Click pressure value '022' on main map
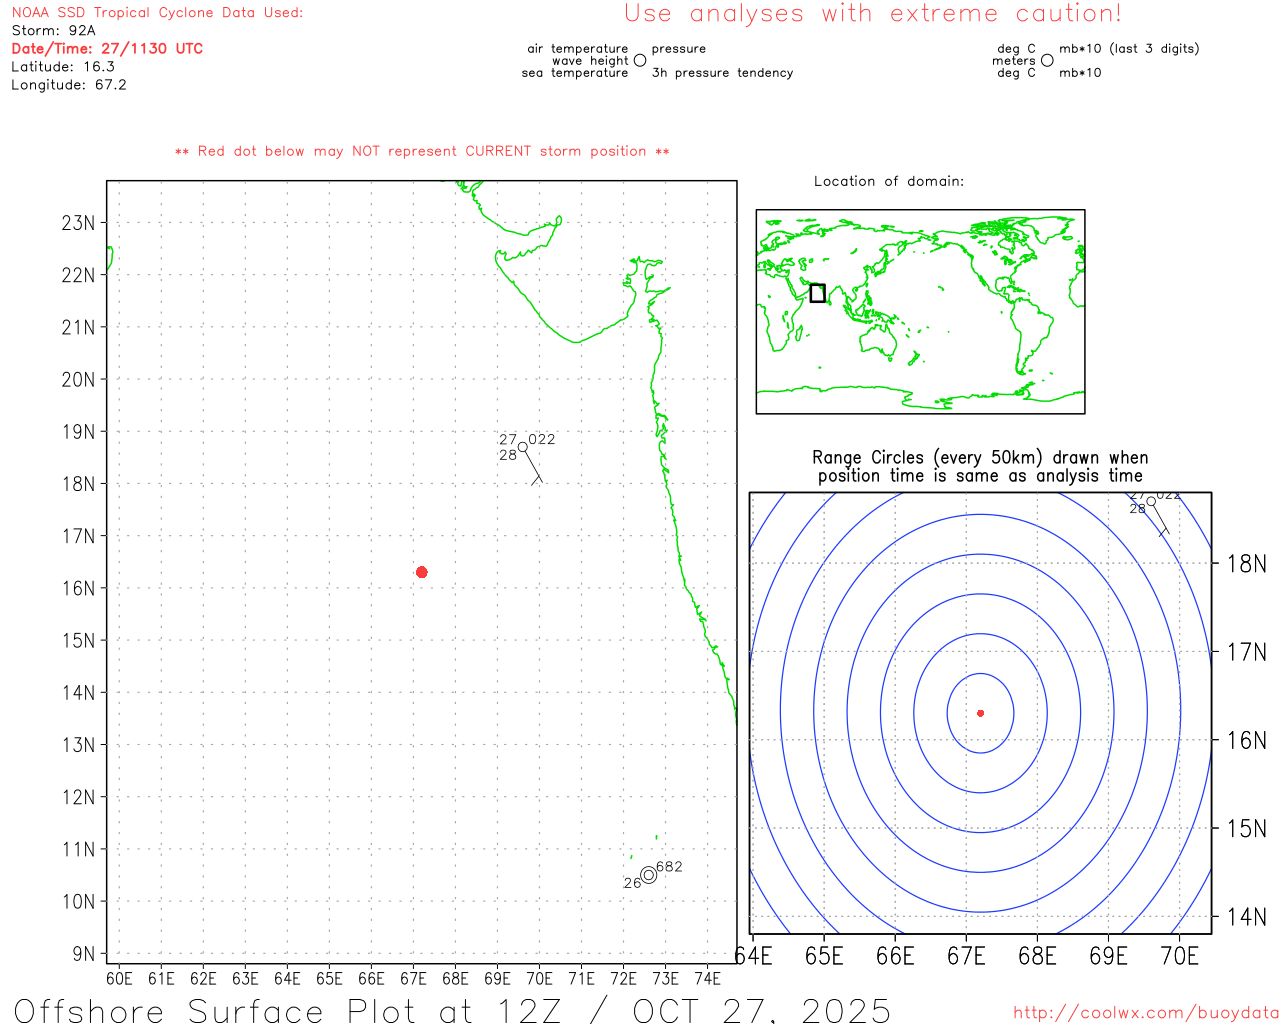This screenshot has height=1024, width=1280. (x=542, y=439)
